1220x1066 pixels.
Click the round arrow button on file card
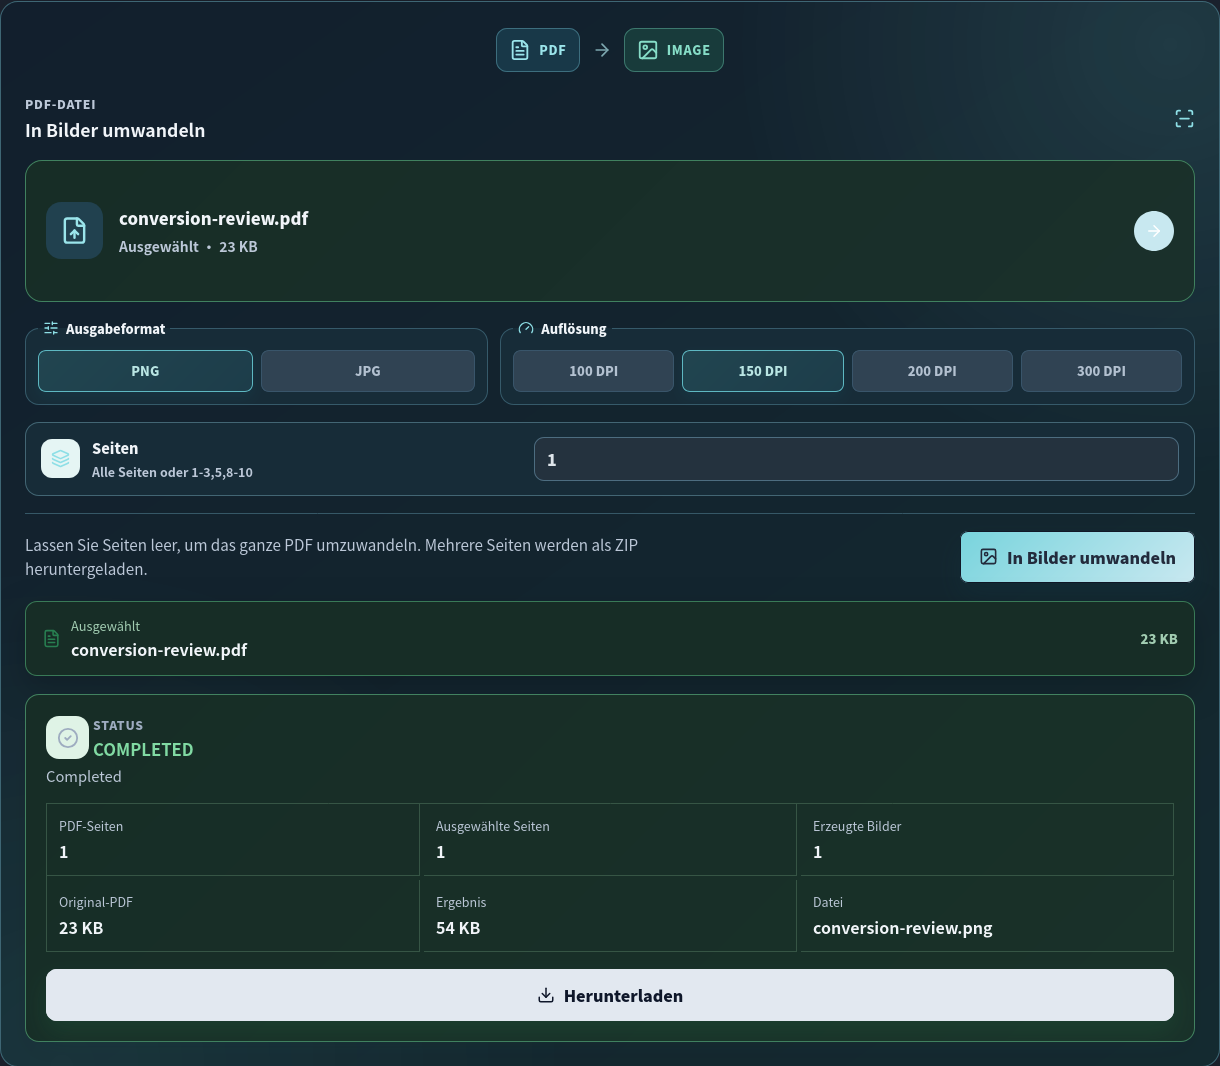click(x=1154, y=231)
